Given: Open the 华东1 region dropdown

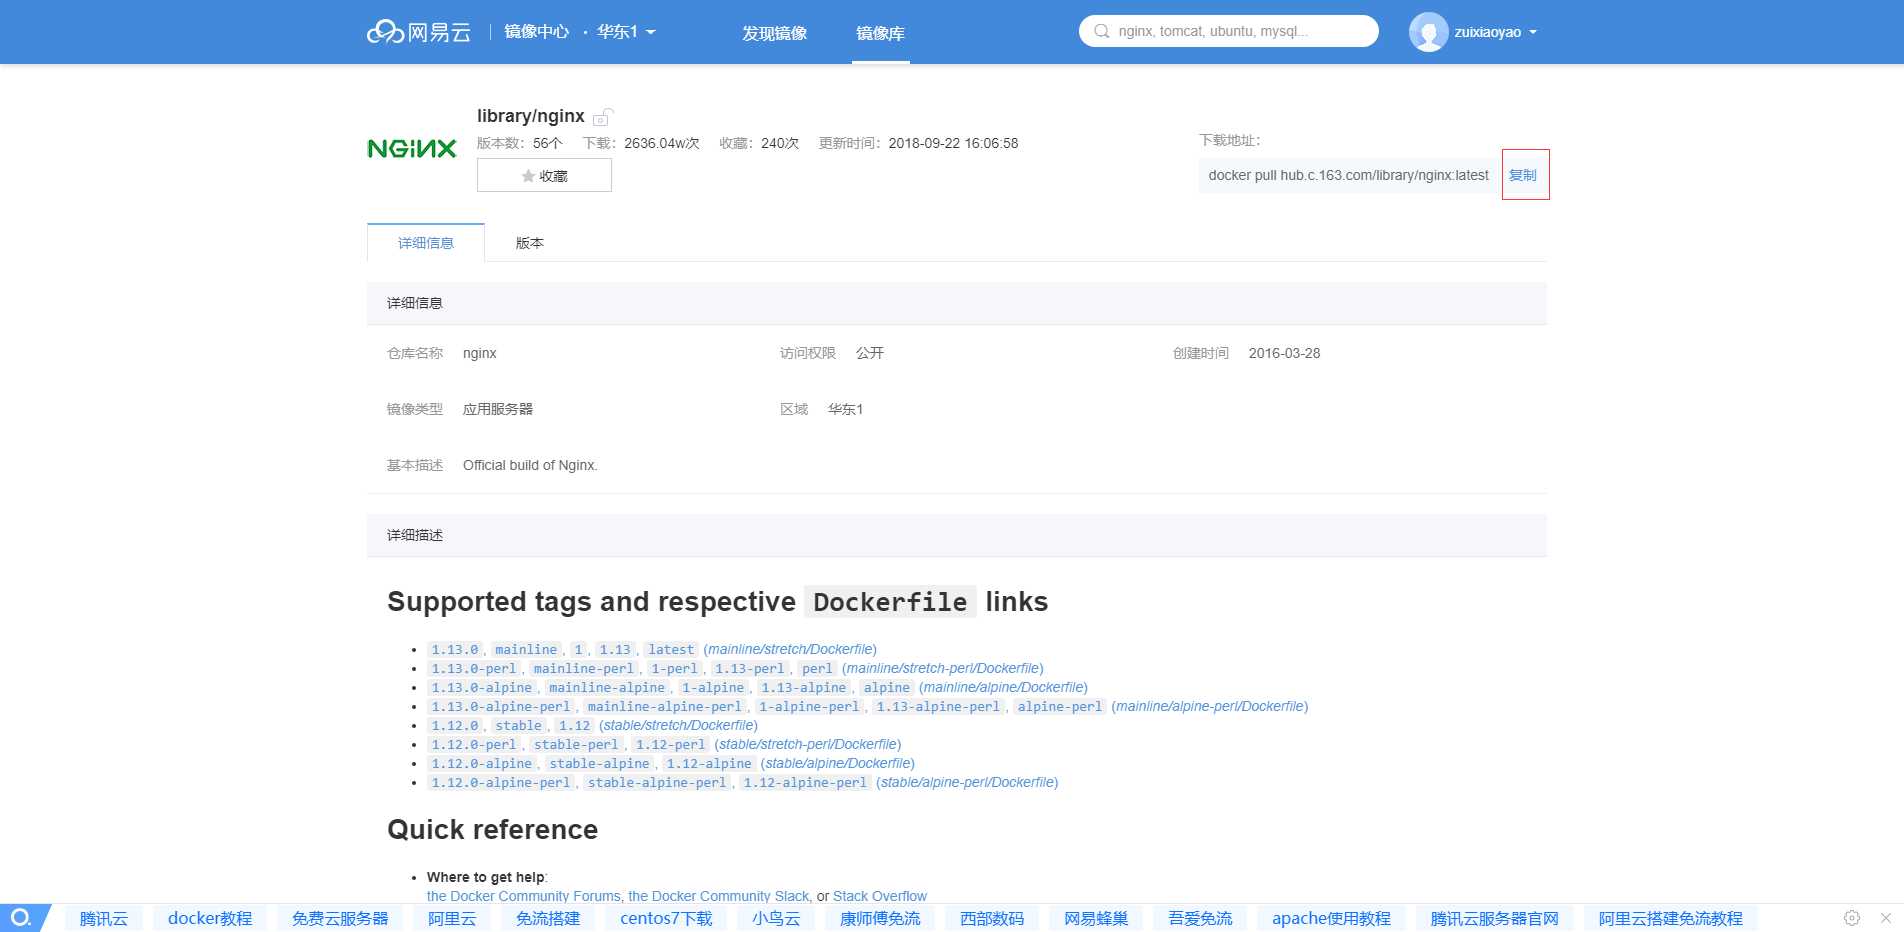Looking at the screenshot, I should pos(626,32).
